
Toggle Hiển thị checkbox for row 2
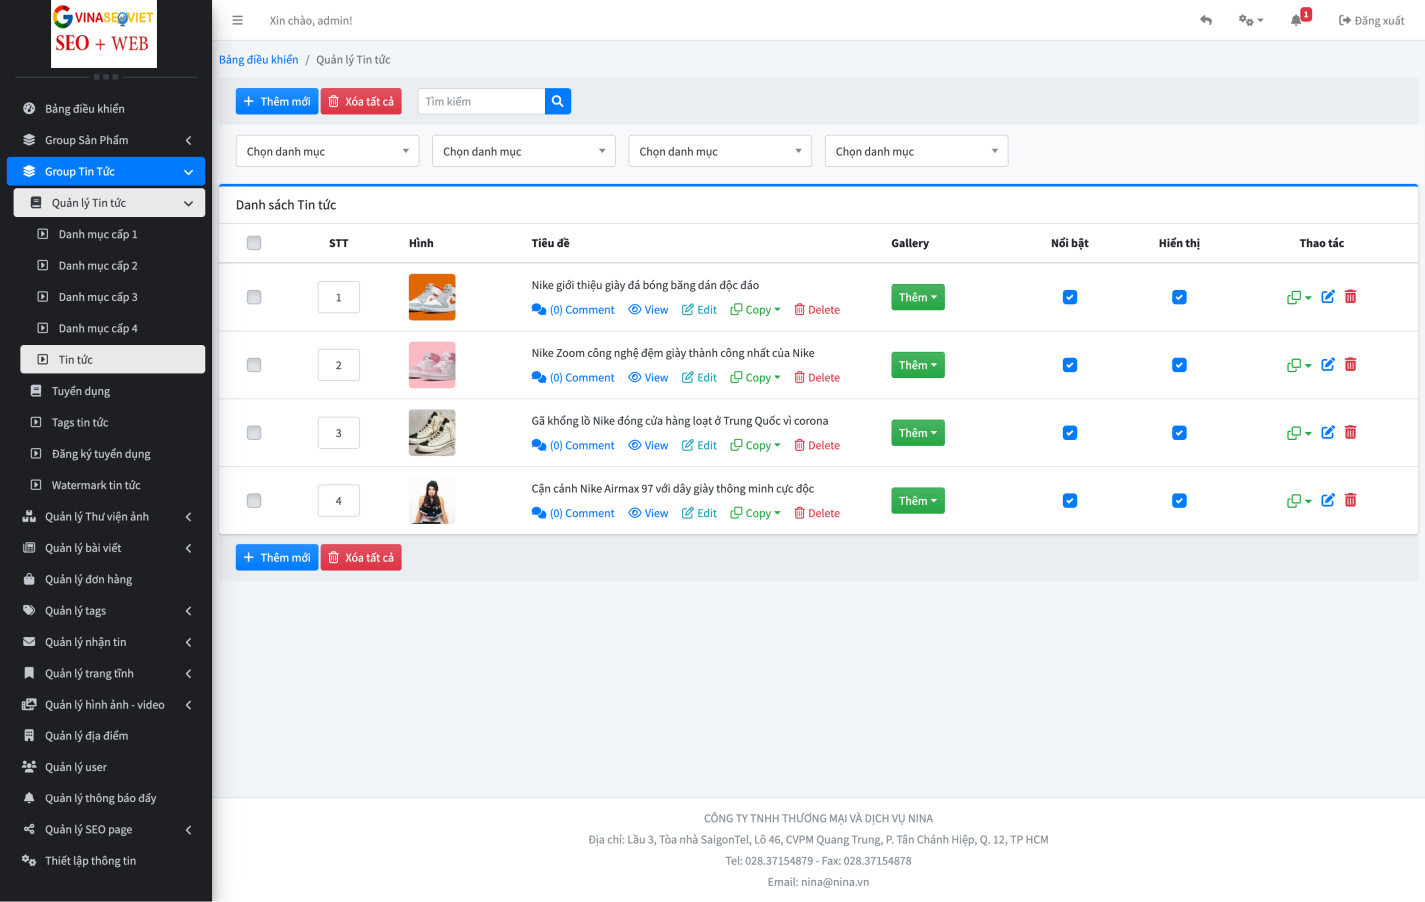pos(1179,365)
